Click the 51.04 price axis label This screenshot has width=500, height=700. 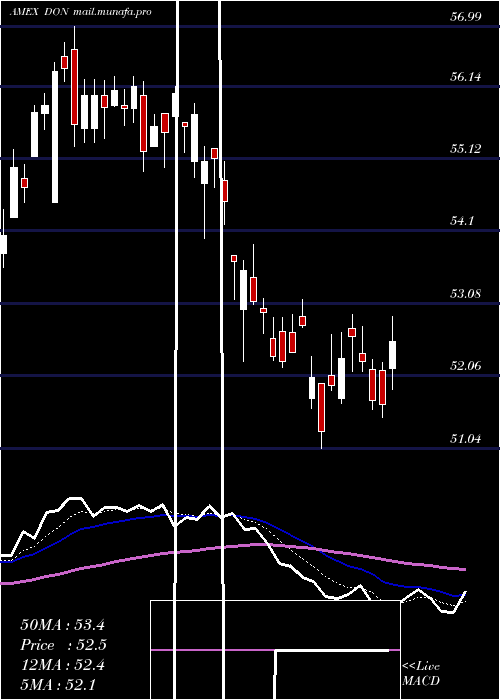click(x=466, y=439)
